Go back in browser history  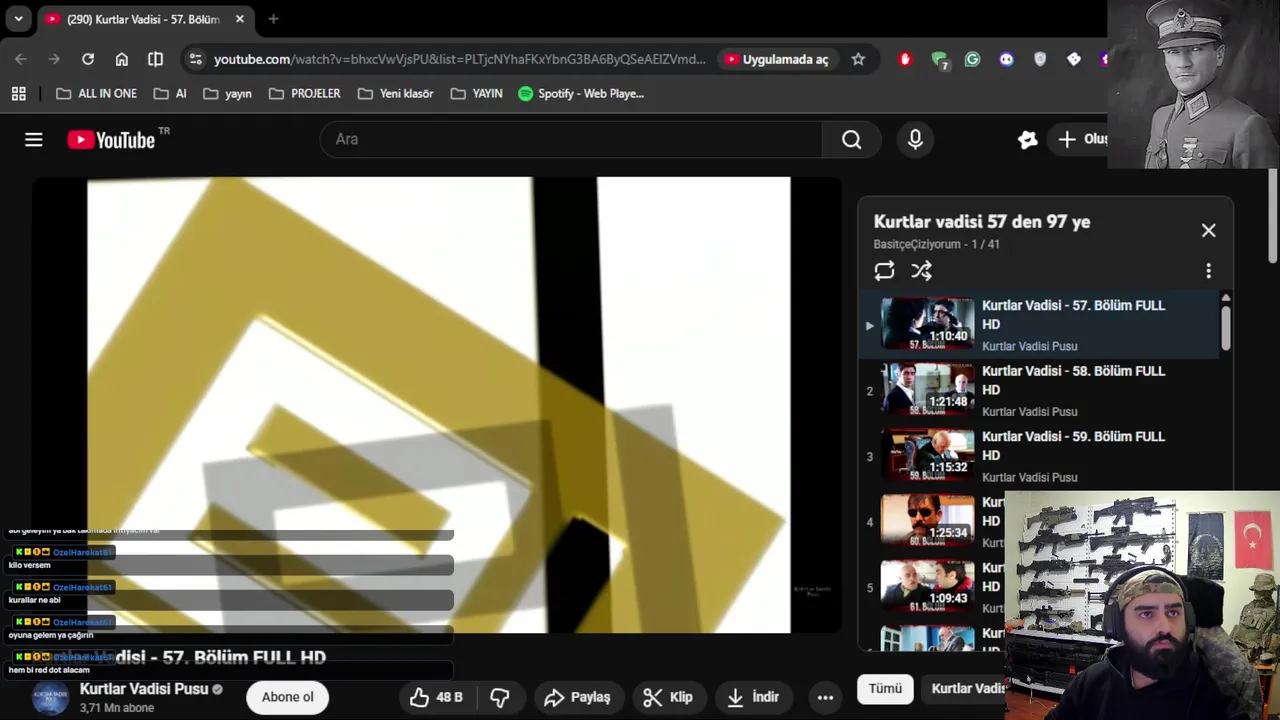tap(21, 59)
